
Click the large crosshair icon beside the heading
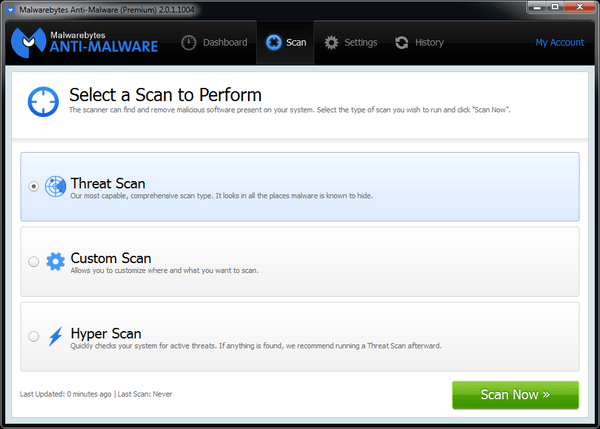click(x=43, y=101)
